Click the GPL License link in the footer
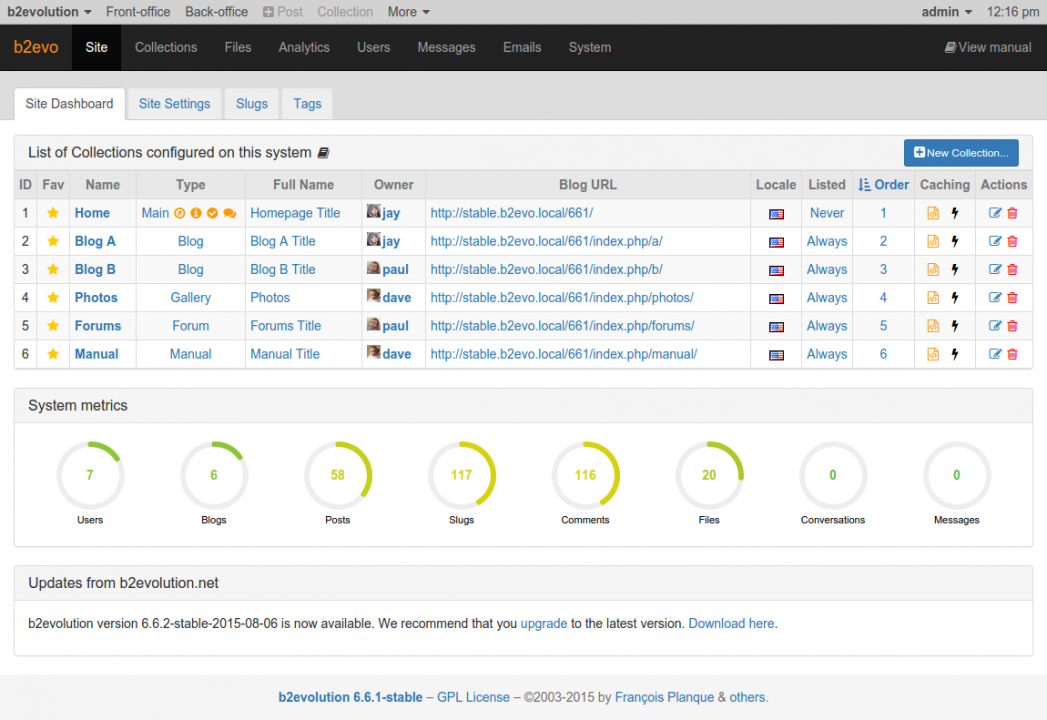The width and height of the screenshot is (1047, 720). [473, 697]
